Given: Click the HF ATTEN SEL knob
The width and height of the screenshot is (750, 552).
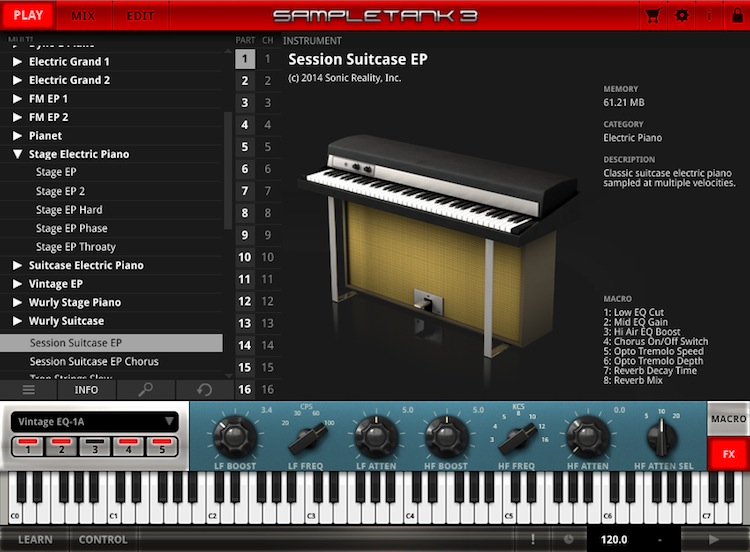Looking at the screenshot, I should point(662,438).
